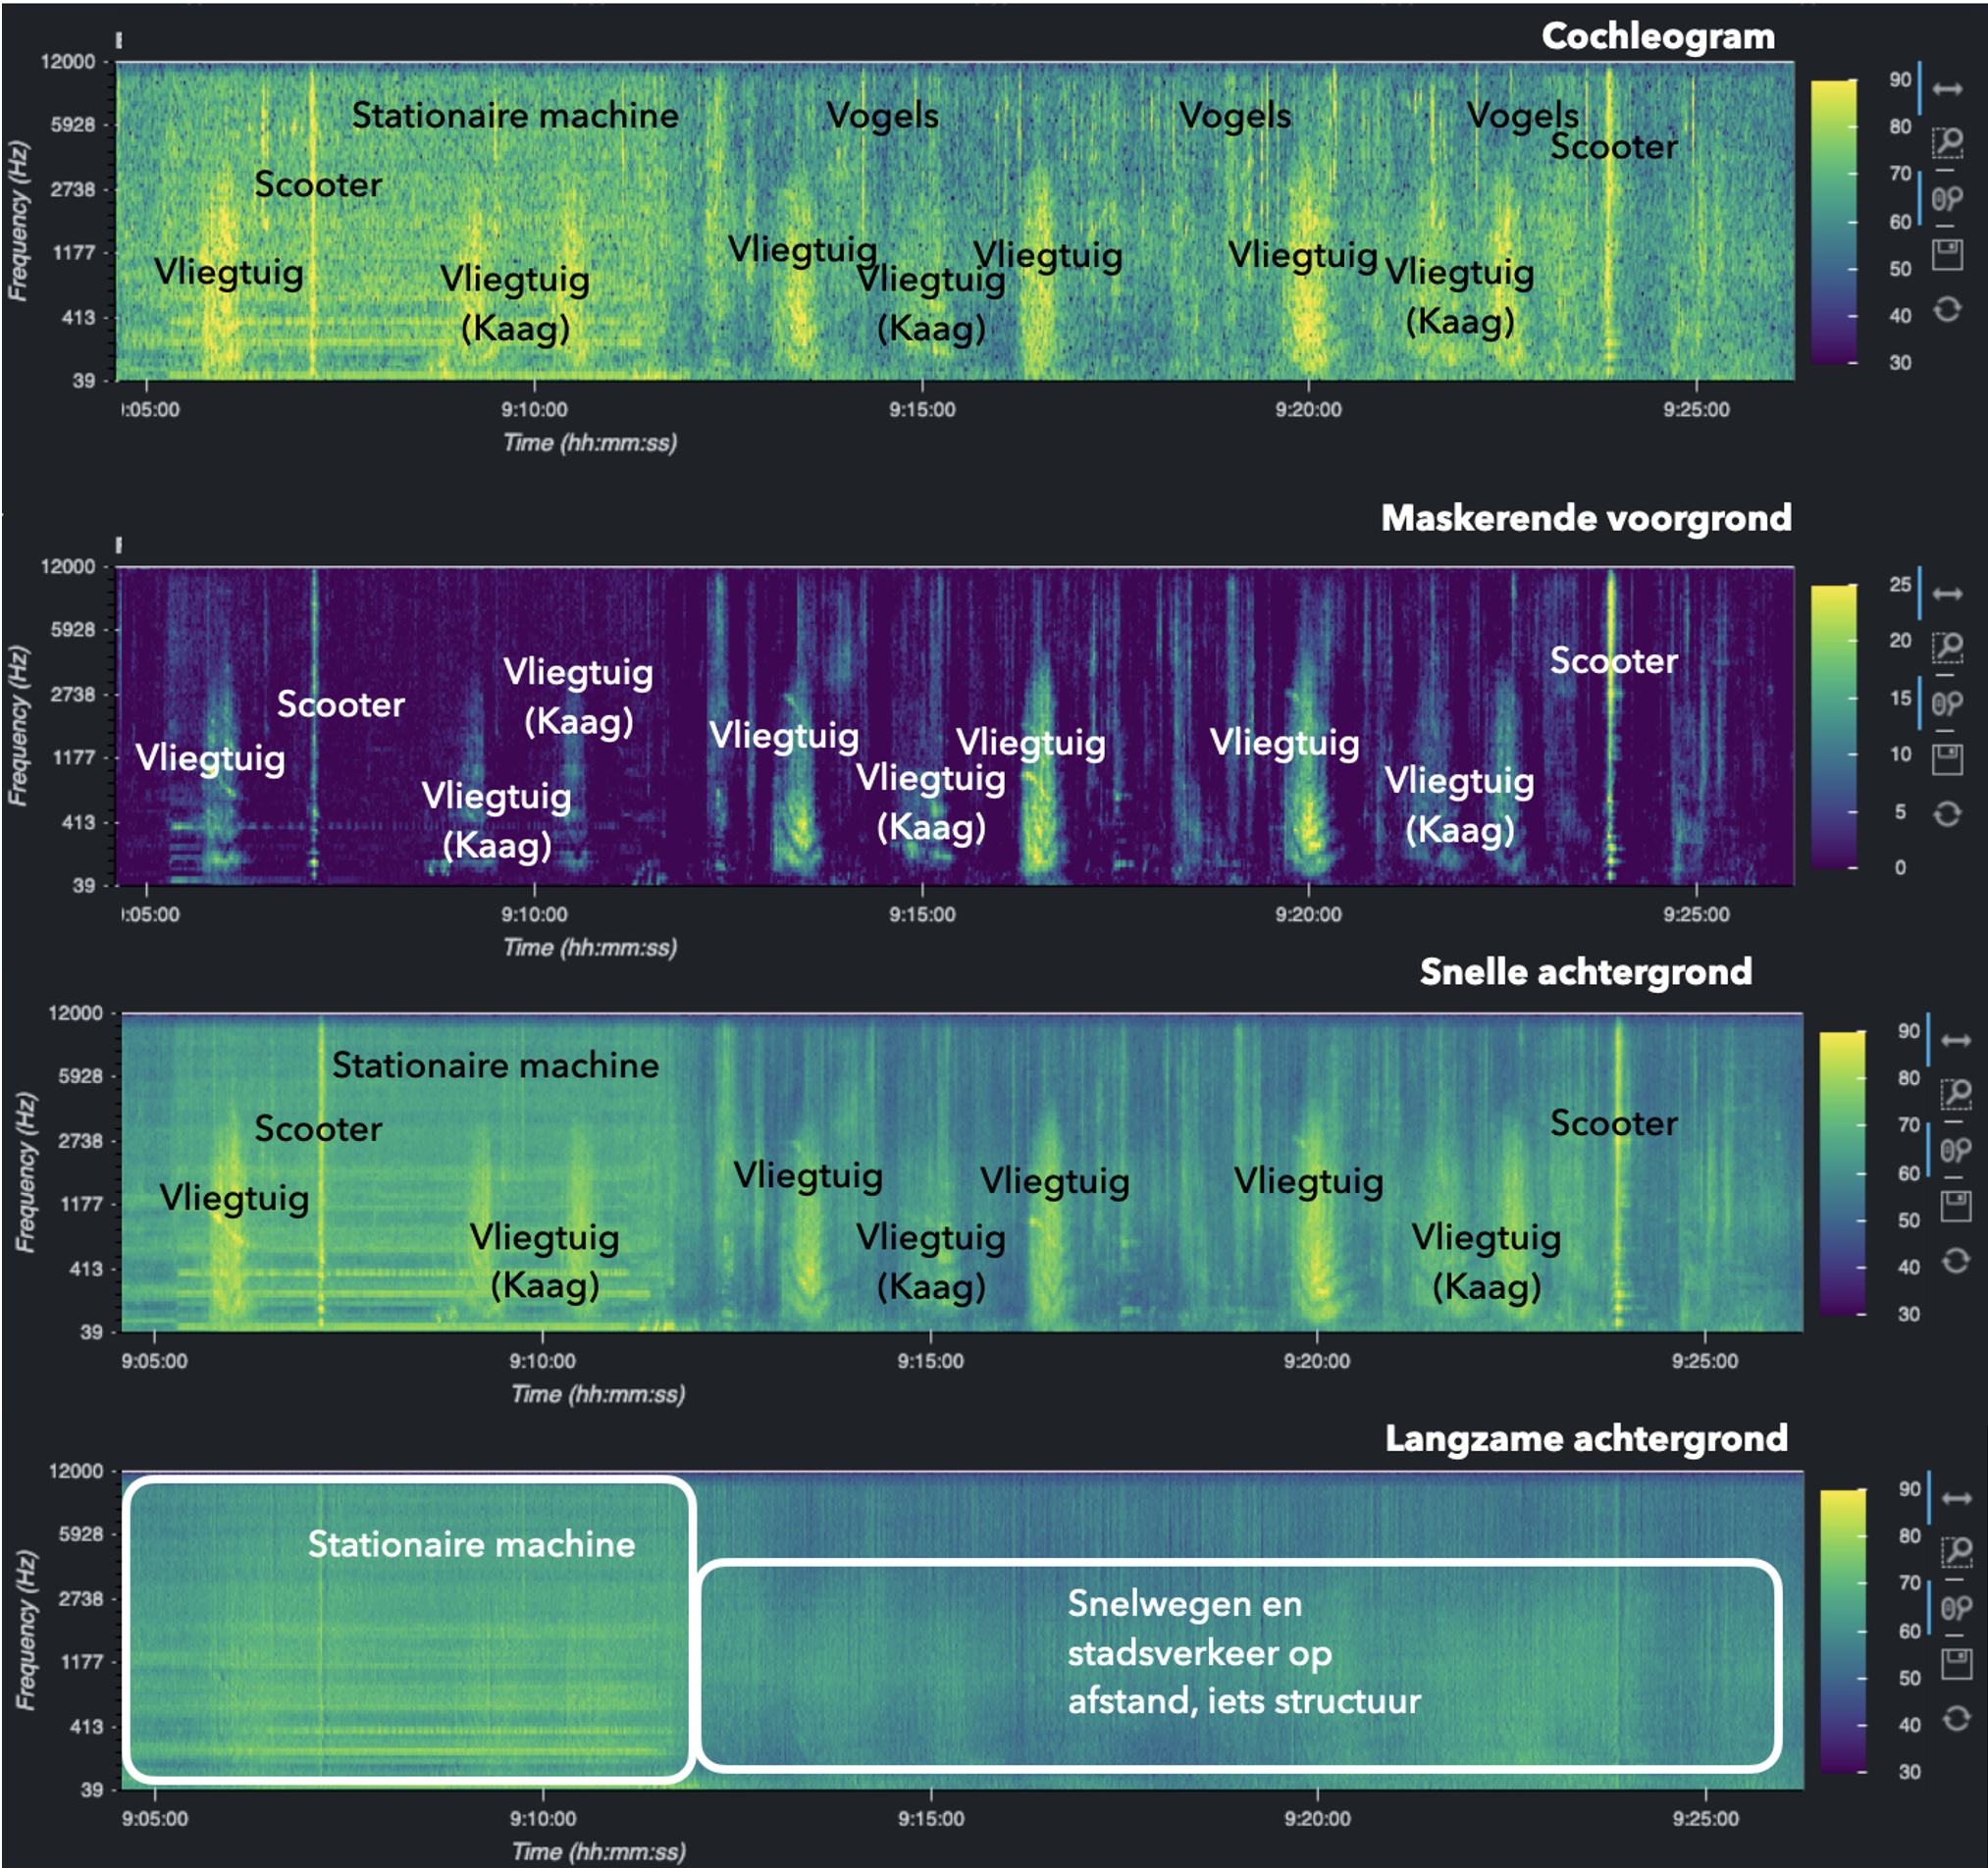The height and width of the screenshot is (1868, 1988).
Task: Save the Langzame achtergrond plot image
Action: pos(1957,1664)
